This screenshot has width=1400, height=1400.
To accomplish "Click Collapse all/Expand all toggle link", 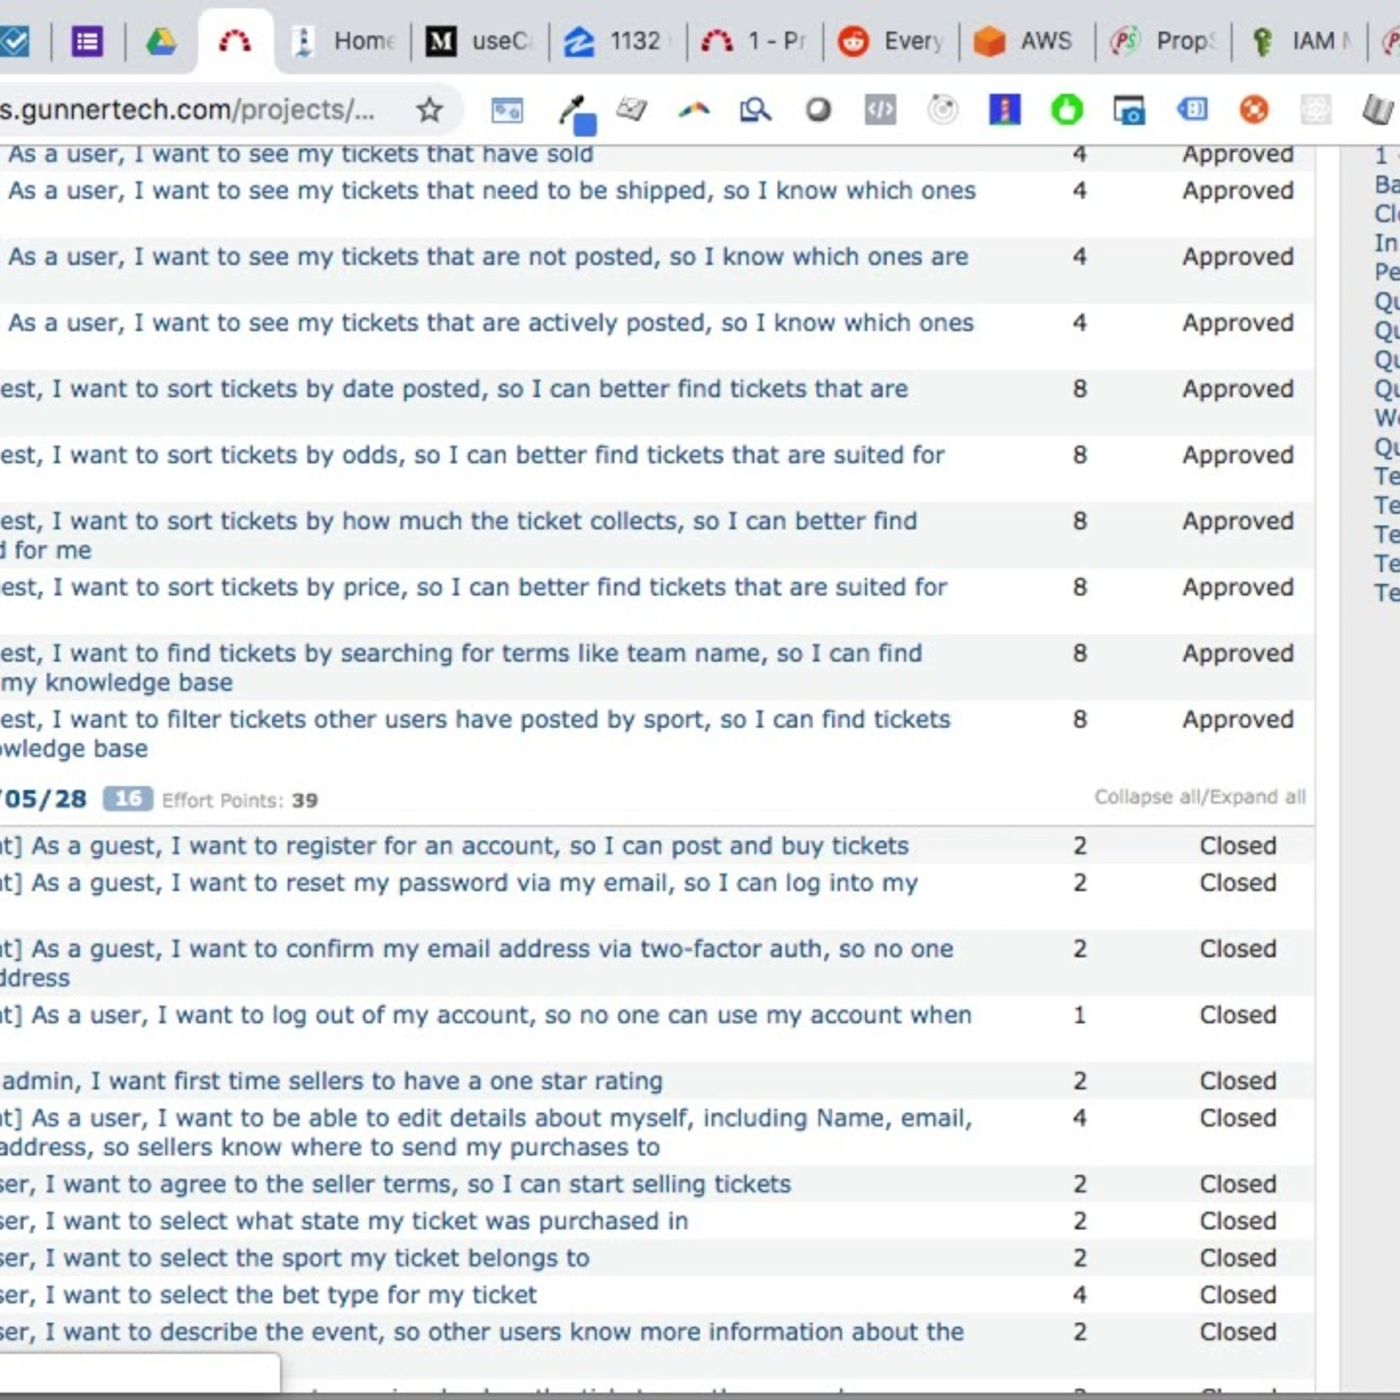I will (x=1199, y=797).
